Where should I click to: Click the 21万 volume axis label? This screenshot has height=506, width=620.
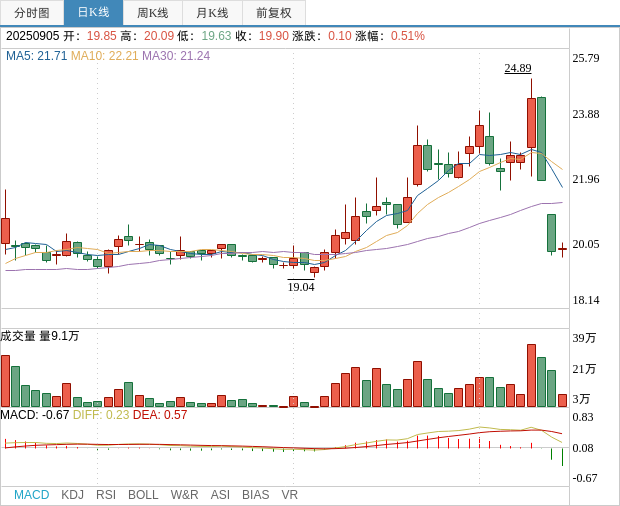[584, 369]
